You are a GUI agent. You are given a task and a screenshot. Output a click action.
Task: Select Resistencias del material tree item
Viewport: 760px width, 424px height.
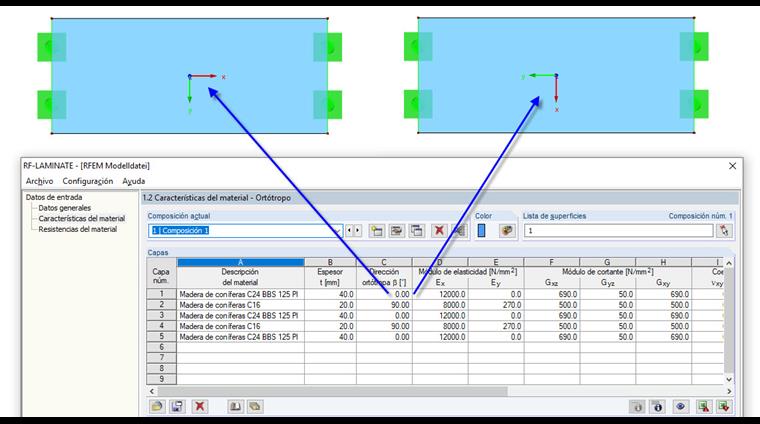(x=78, y=229)
